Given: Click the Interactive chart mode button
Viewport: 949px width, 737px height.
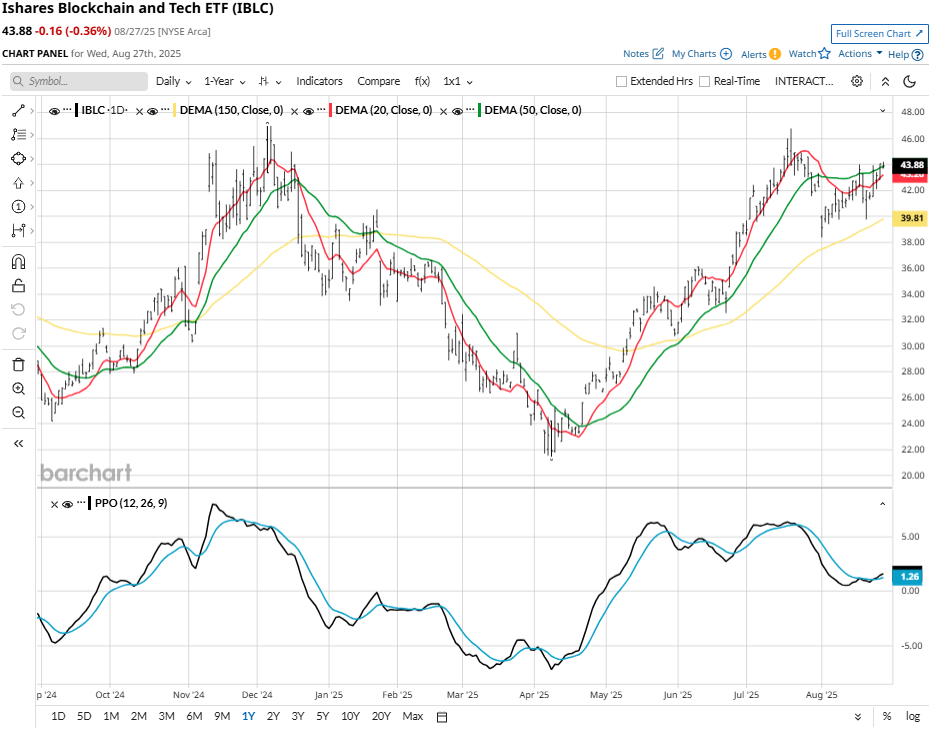Looking at the screenshot, I should coord(804,81).
